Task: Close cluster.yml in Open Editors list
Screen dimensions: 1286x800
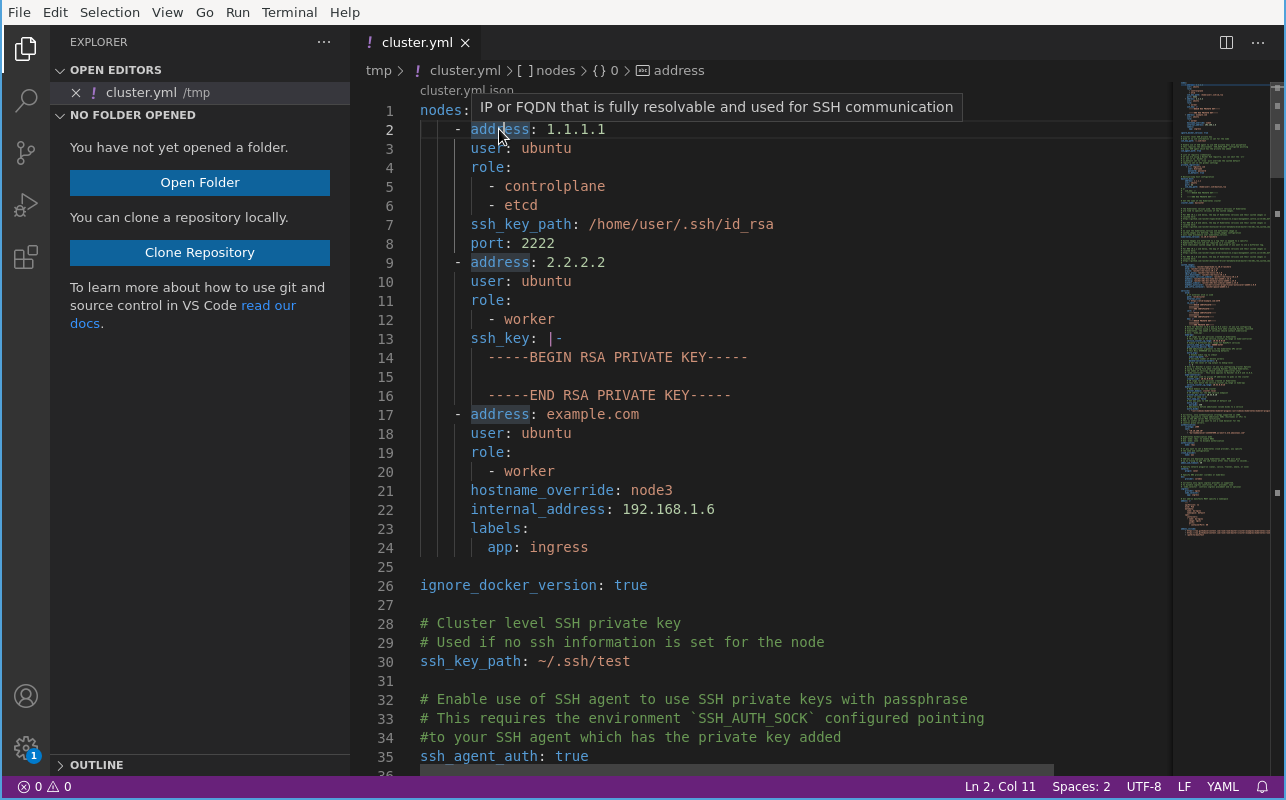Action: [76, 92]
